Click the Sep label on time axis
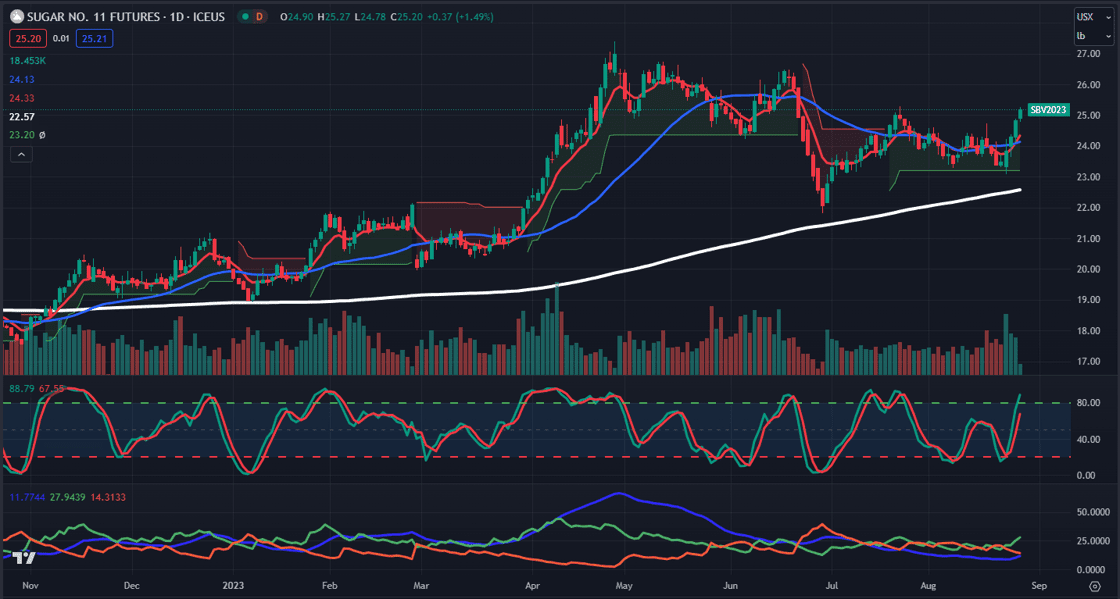The width and height of the screenshot is (1120, 599). coord(1039,585)
